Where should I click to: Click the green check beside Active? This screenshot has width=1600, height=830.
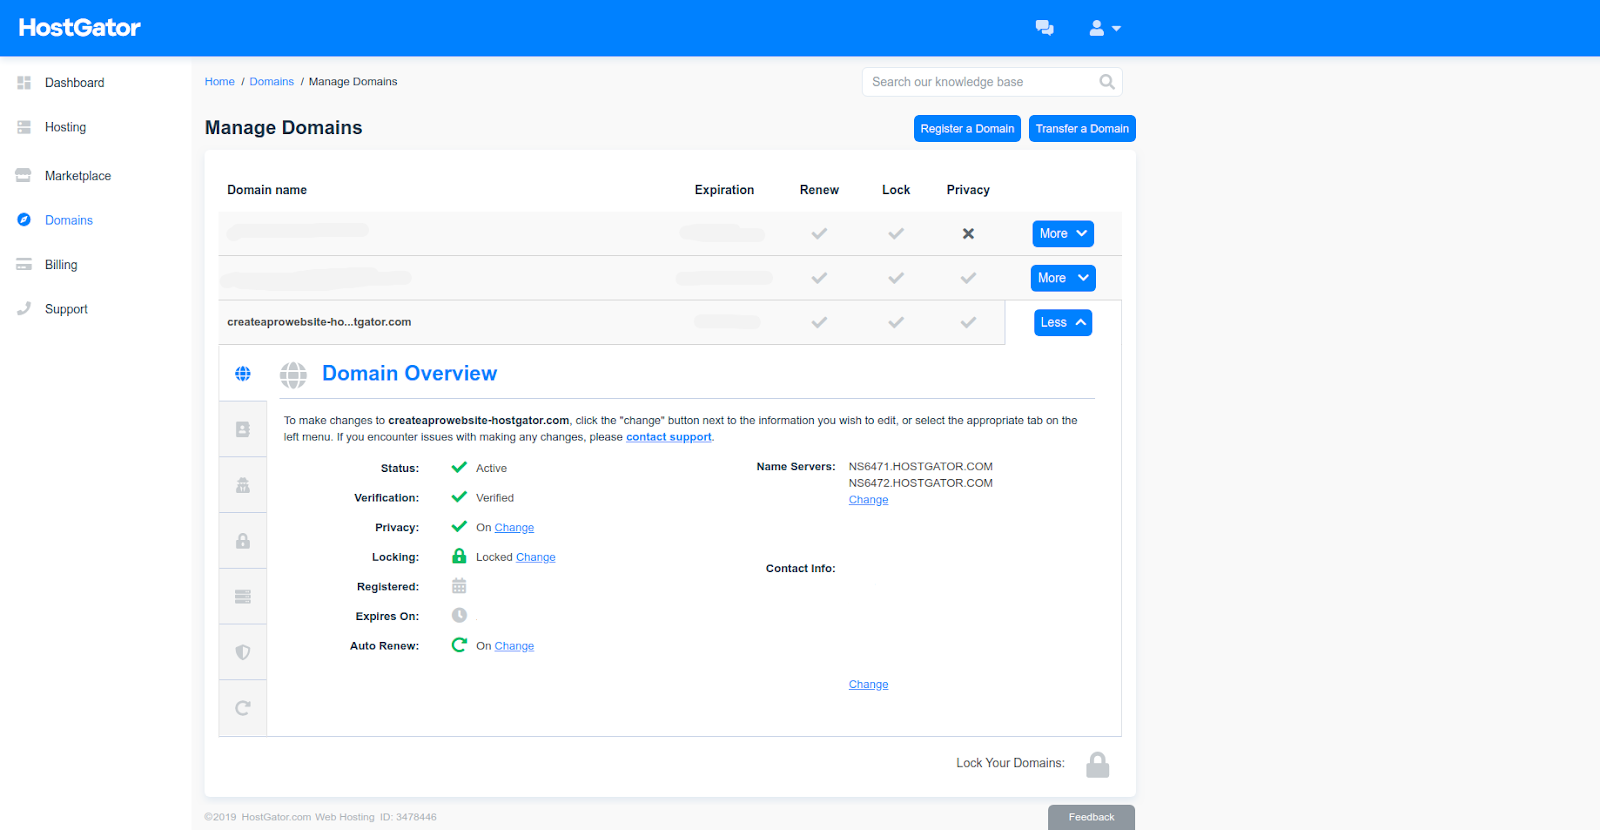(x=459, y=467)
